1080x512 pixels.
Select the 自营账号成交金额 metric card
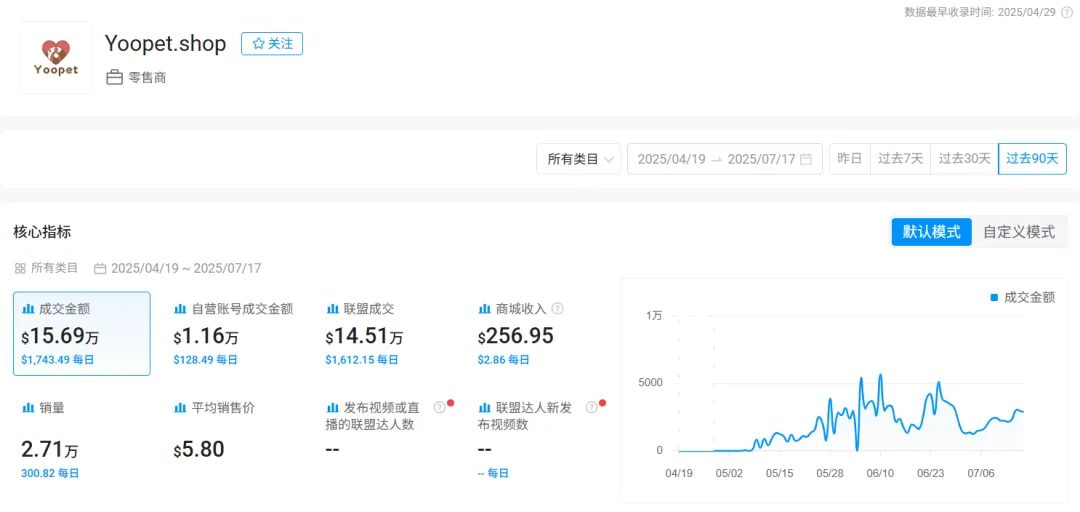coord(233,334)
